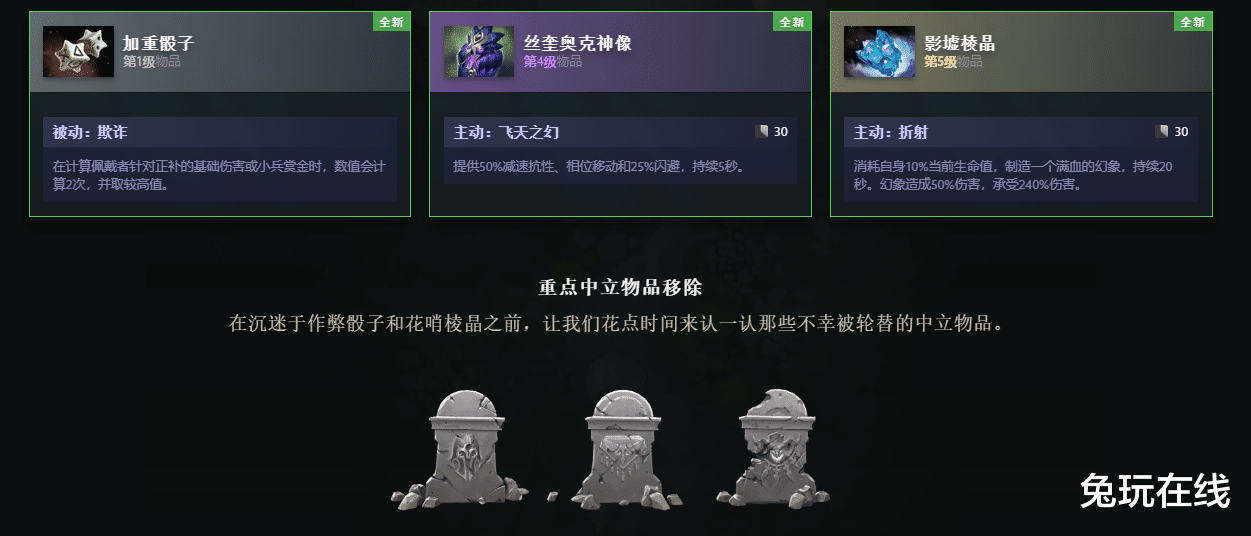This screenshot has height=536, width=1251.
Task: Open the 丝奎奥克神像 item title
Action: click(x=578, y=44)
